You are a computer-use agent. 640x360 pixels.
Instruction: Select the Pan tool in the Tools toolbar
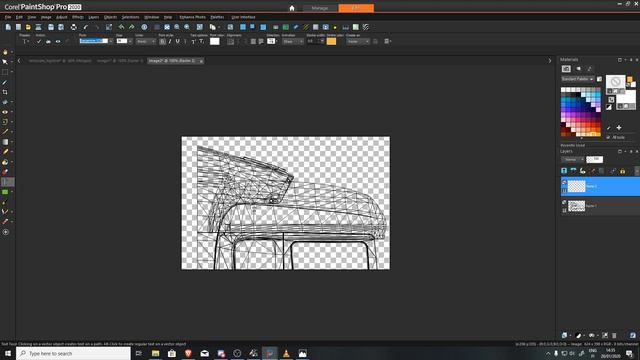5,52
